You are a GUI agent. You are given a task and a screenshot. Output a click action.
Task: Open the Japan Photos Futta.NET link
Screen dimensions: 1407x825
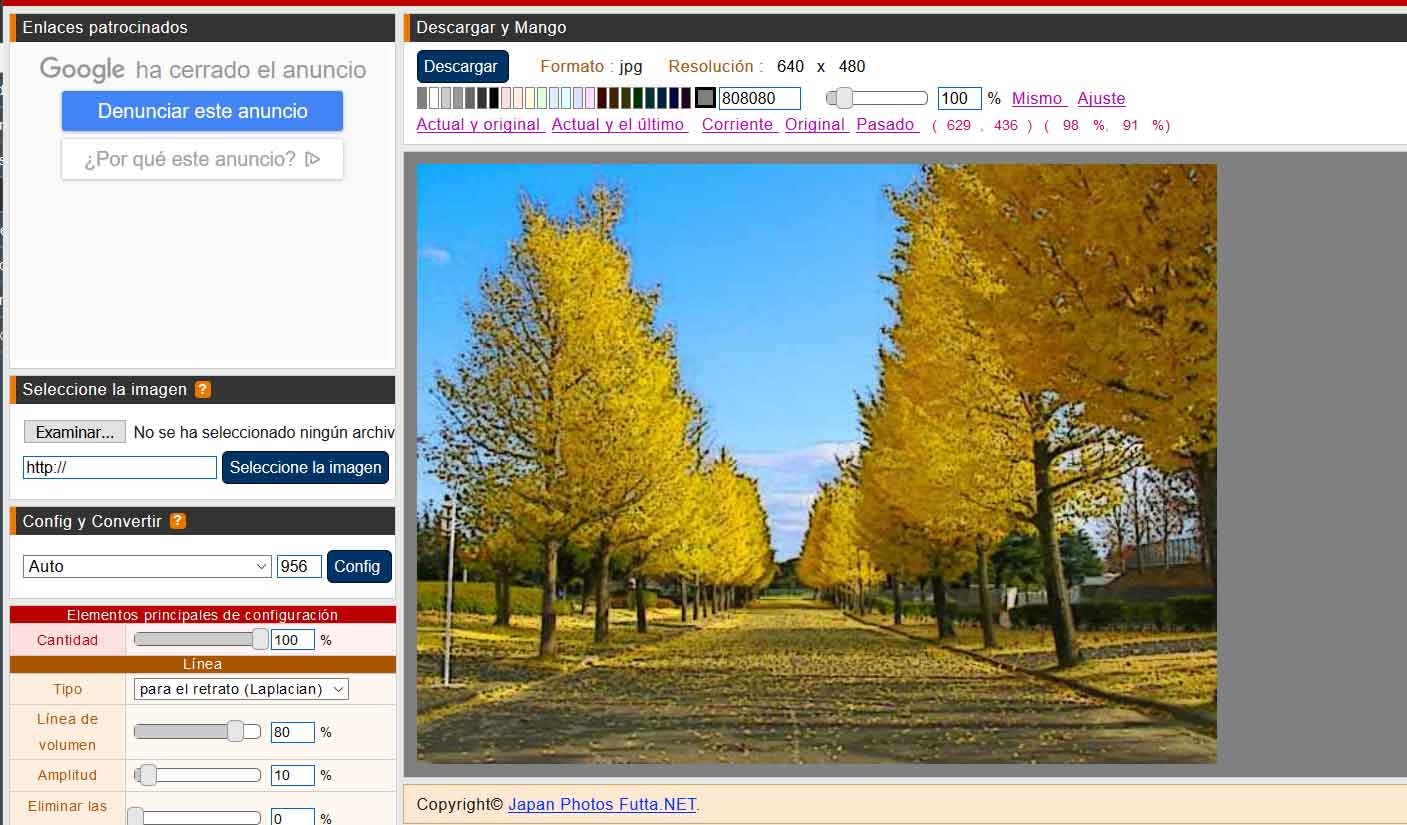coord(602,804)
